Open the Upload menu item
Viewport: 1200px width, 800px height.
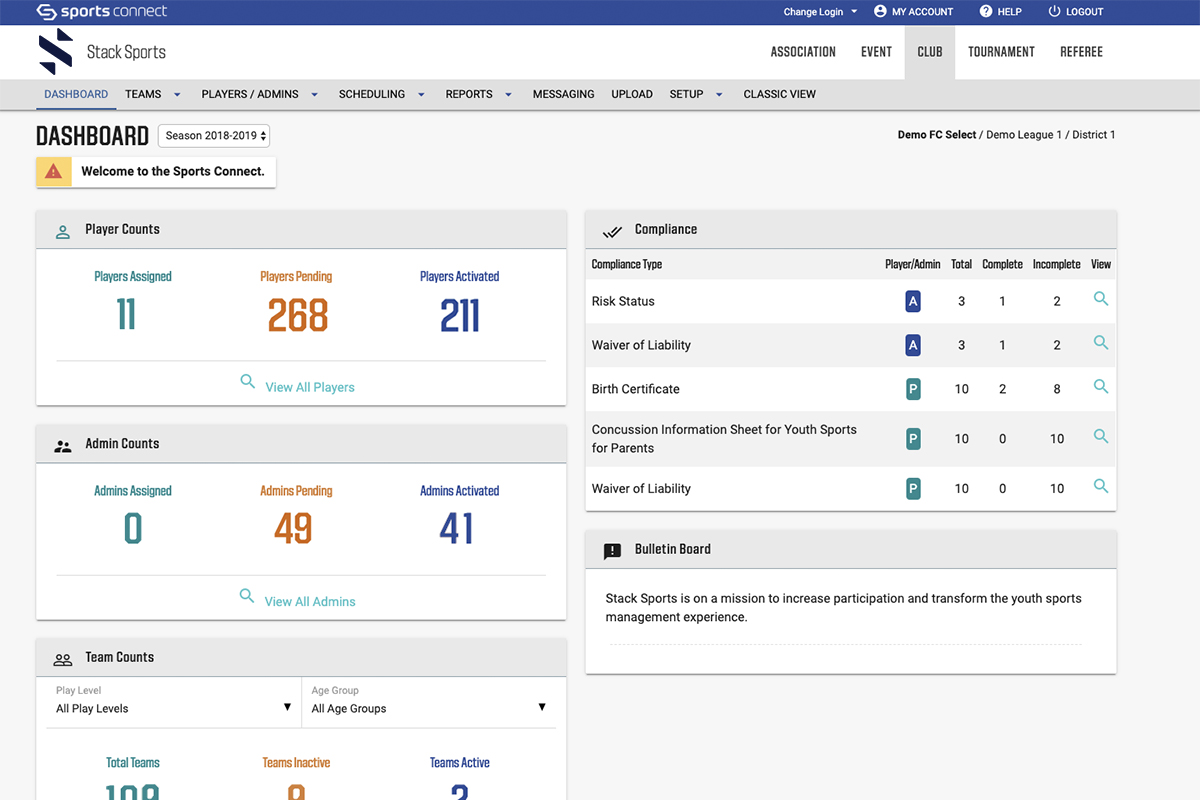coord(632,94)
